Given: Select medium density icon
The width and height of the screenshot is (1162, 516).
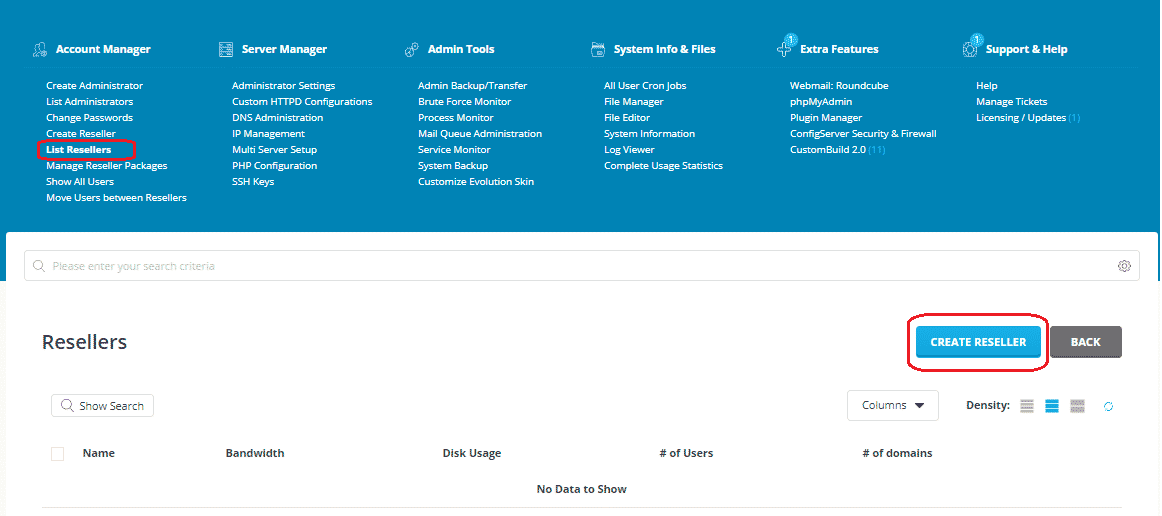Looking at the screenshot, I should (x=1052, y=406).
